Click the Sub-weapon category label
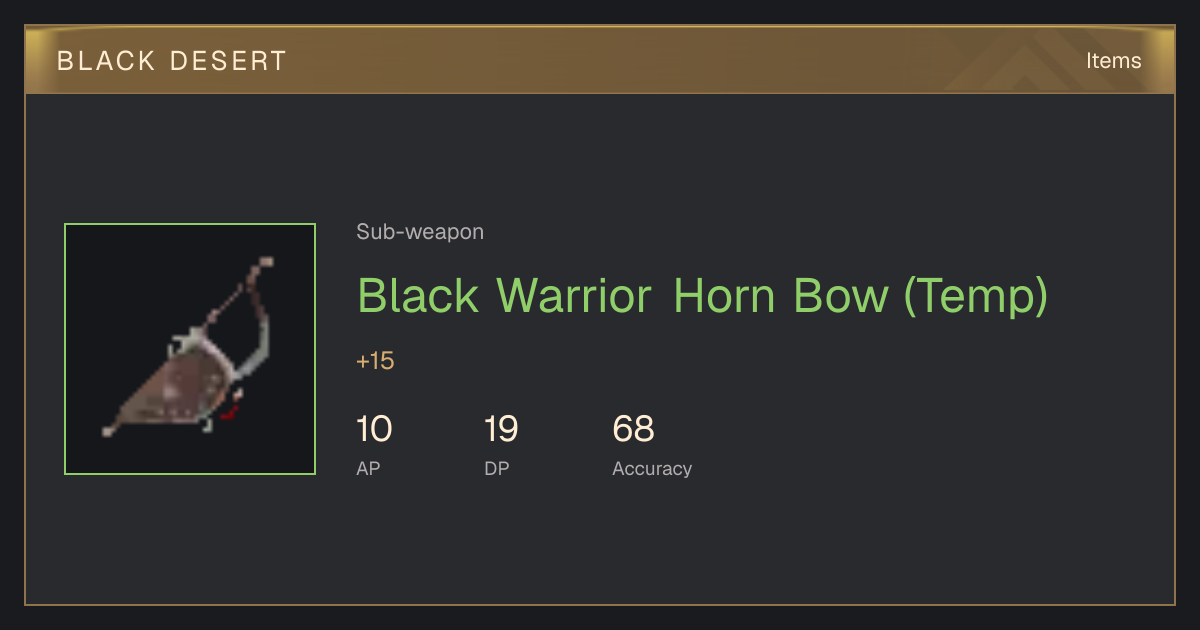The image size is (1200, 630). (420, 232)
